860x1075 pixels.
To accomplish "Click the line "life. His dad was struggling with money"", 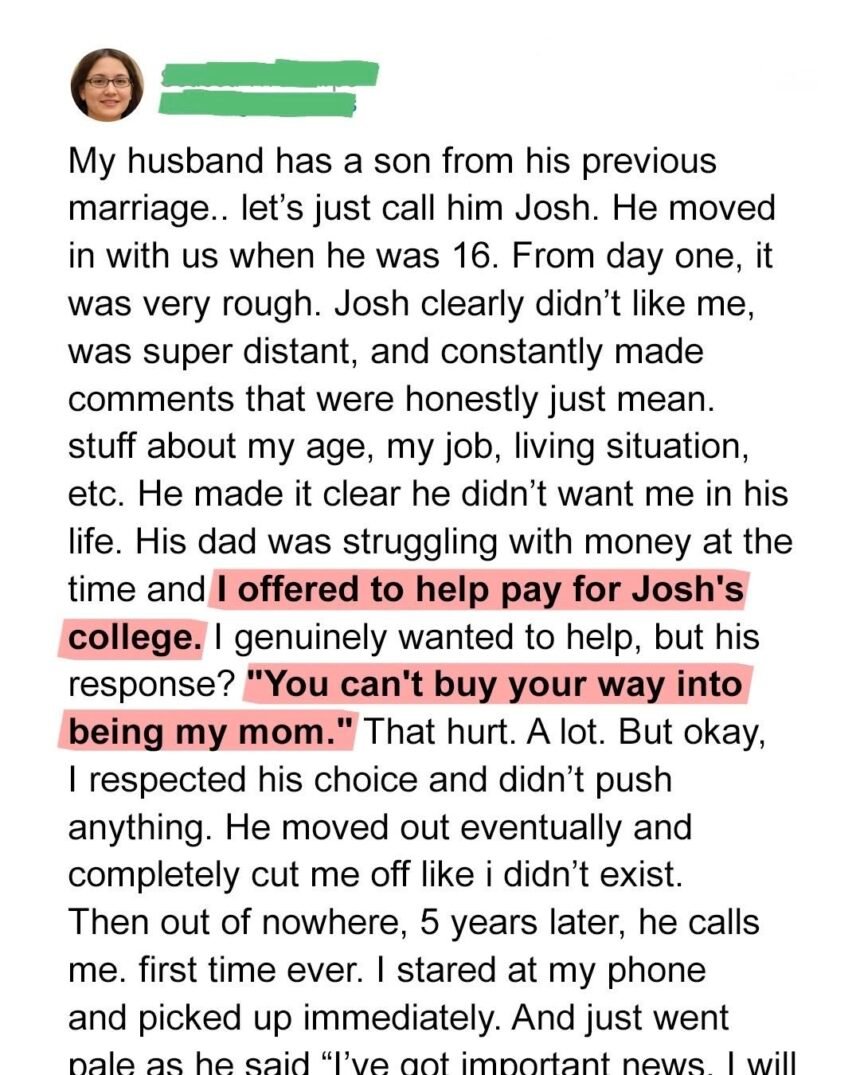I will pos(430,542).
